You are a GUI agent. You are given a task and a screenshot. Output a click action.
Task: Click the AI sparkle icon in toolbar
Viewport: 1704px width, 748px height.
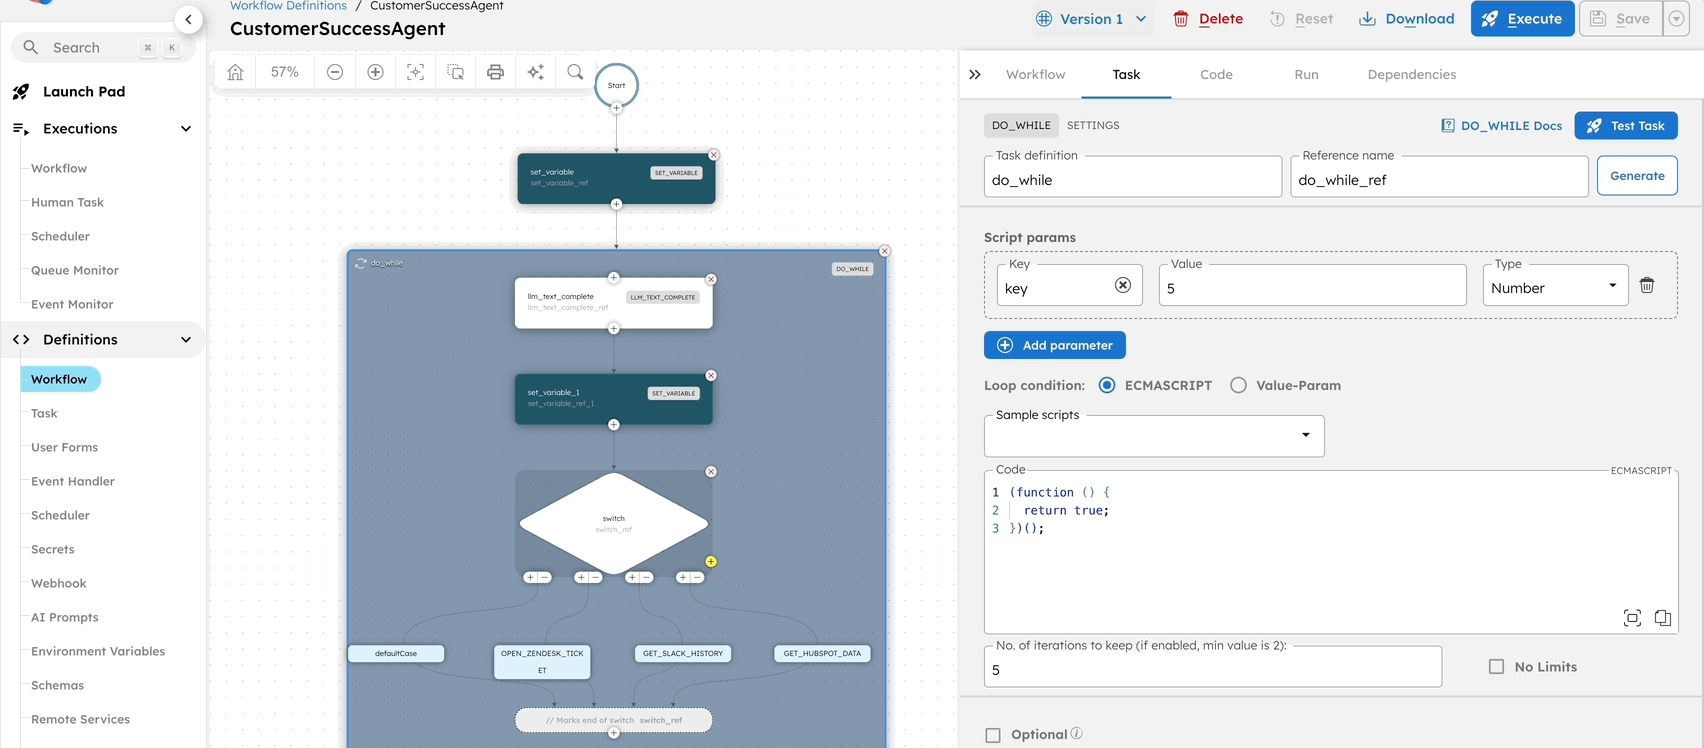[536, 72]
